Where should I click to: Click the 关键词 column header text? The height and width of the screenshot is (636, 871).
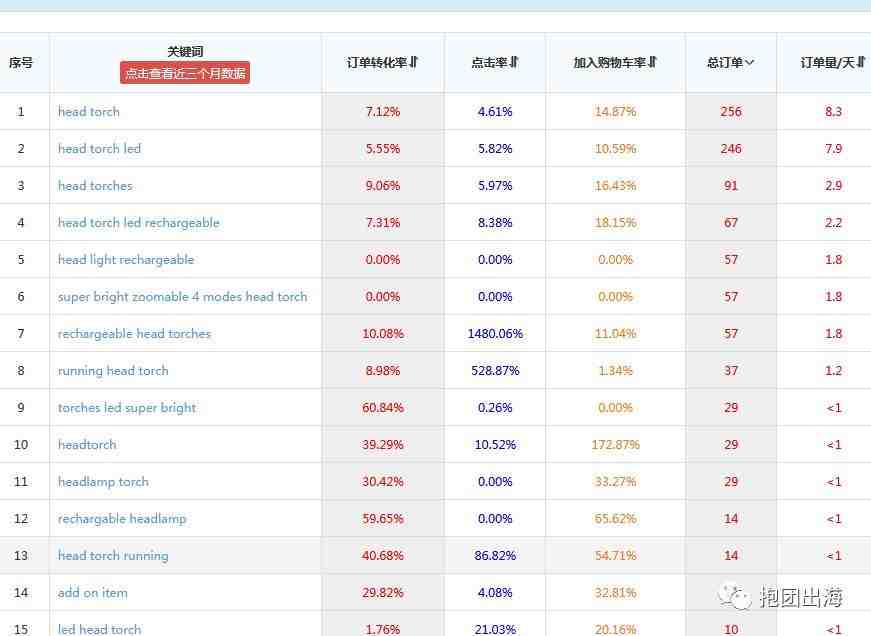(185, 52)
